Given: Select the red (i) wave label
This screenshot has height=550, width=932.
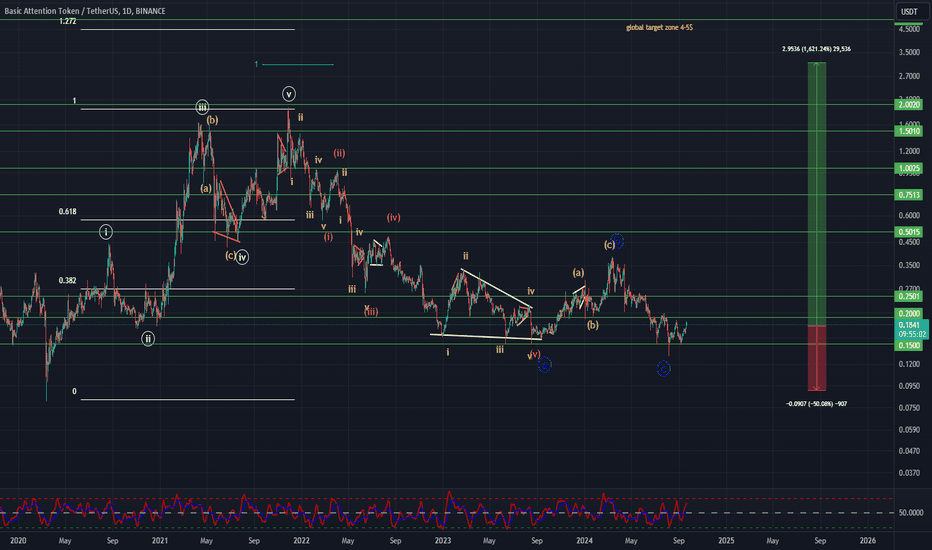Looking at the screenshot, I should [329, 237].
